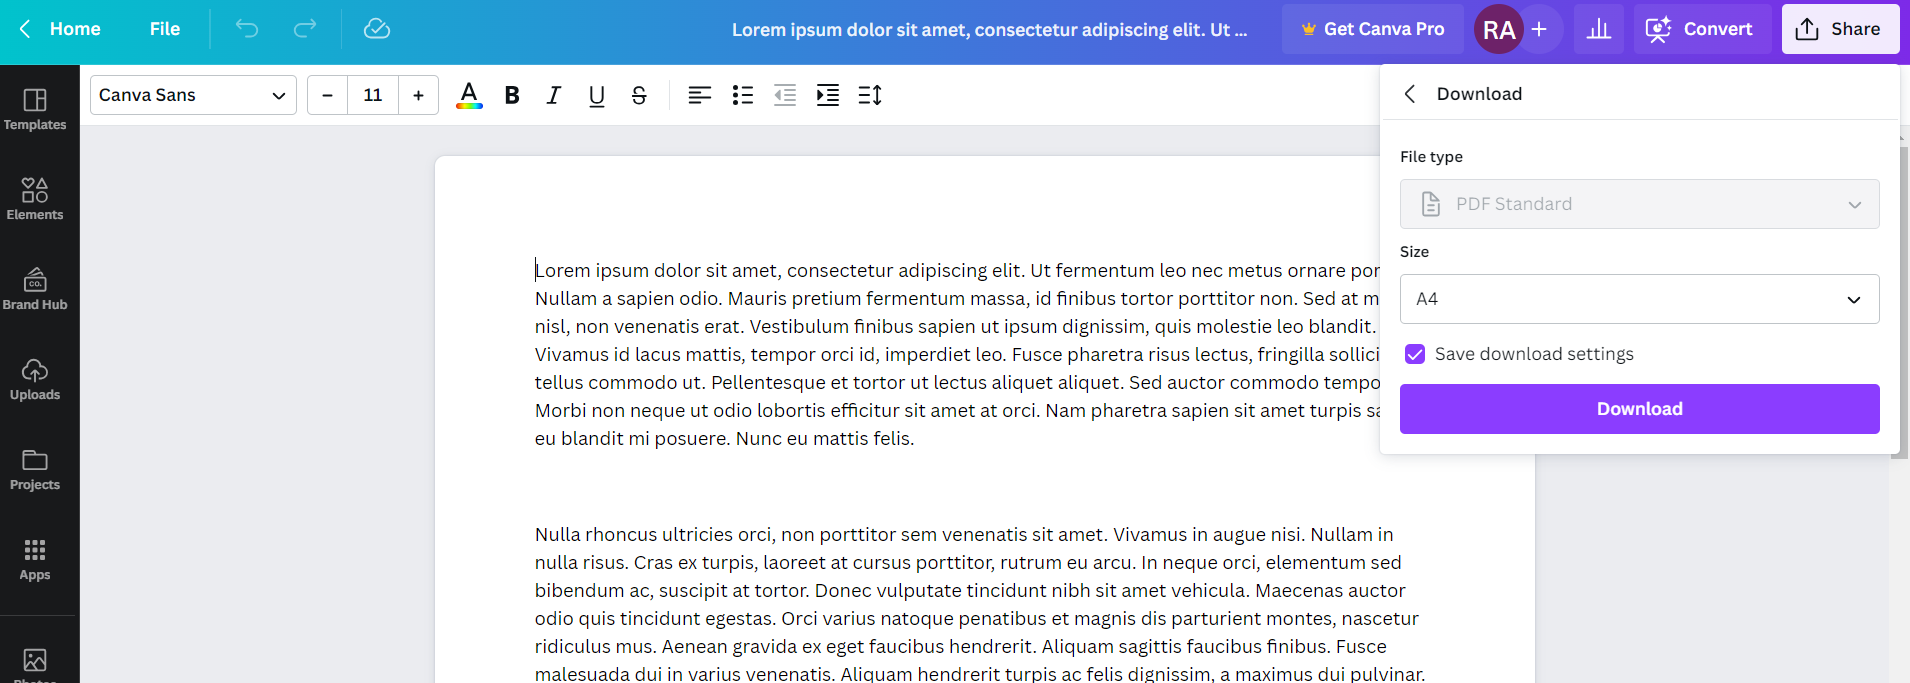This screenshot has width=1910, height=683.
Task: Open the Brand Hub sidebar panel
Action: pyautogui.click(x=35, y=290)
